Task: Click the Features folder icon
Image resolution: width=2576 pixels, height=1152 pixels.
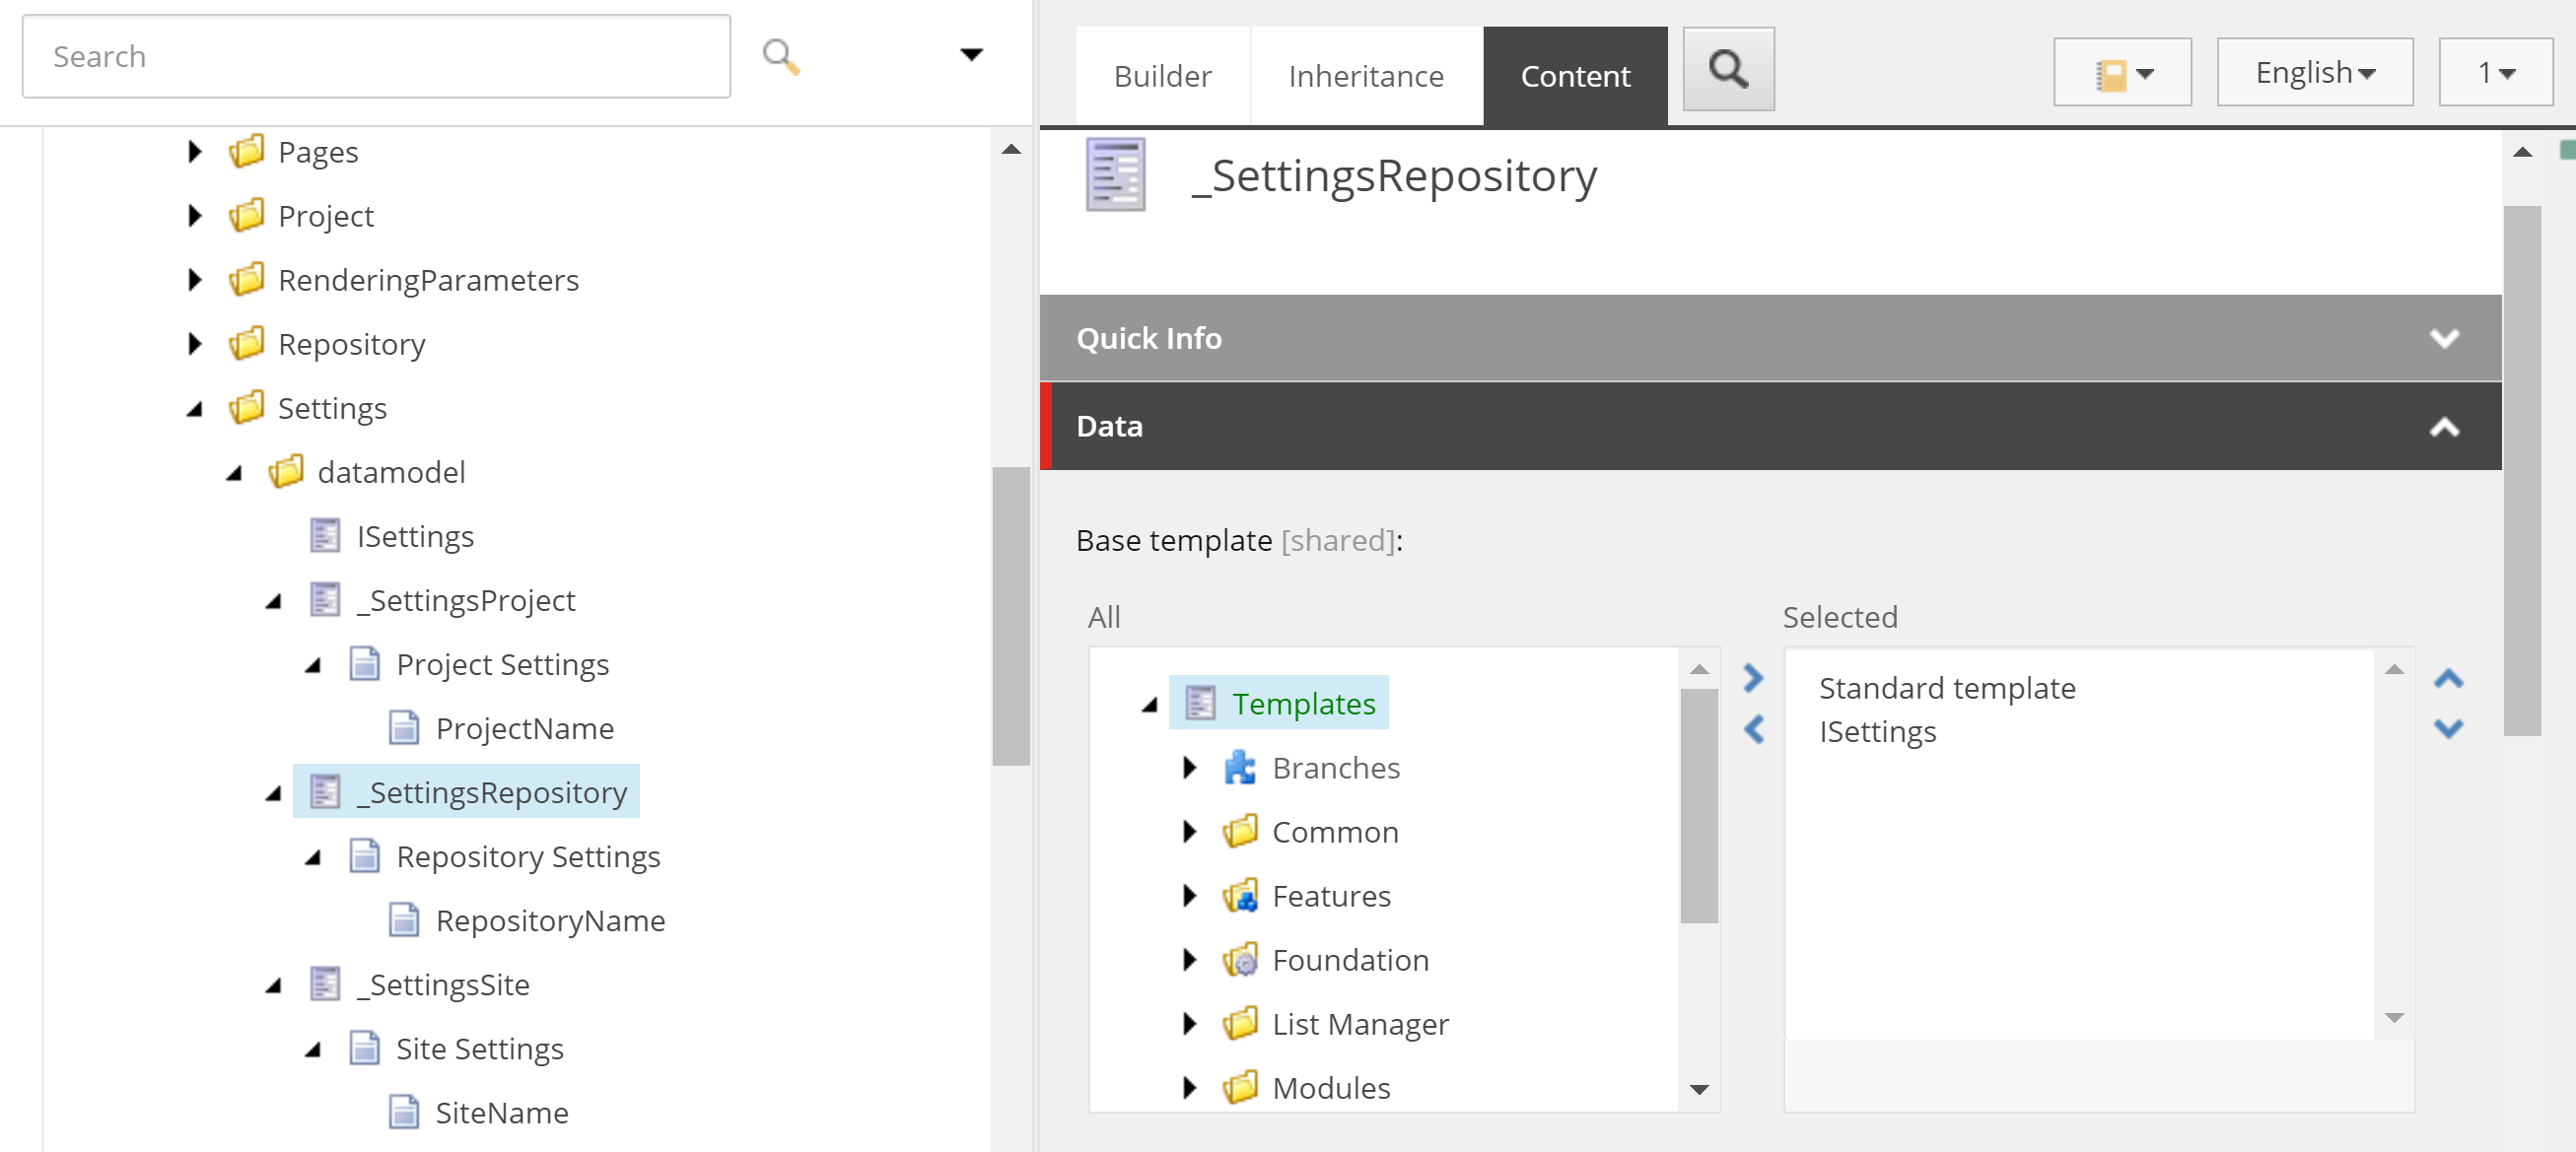Action: [1240, 896]
